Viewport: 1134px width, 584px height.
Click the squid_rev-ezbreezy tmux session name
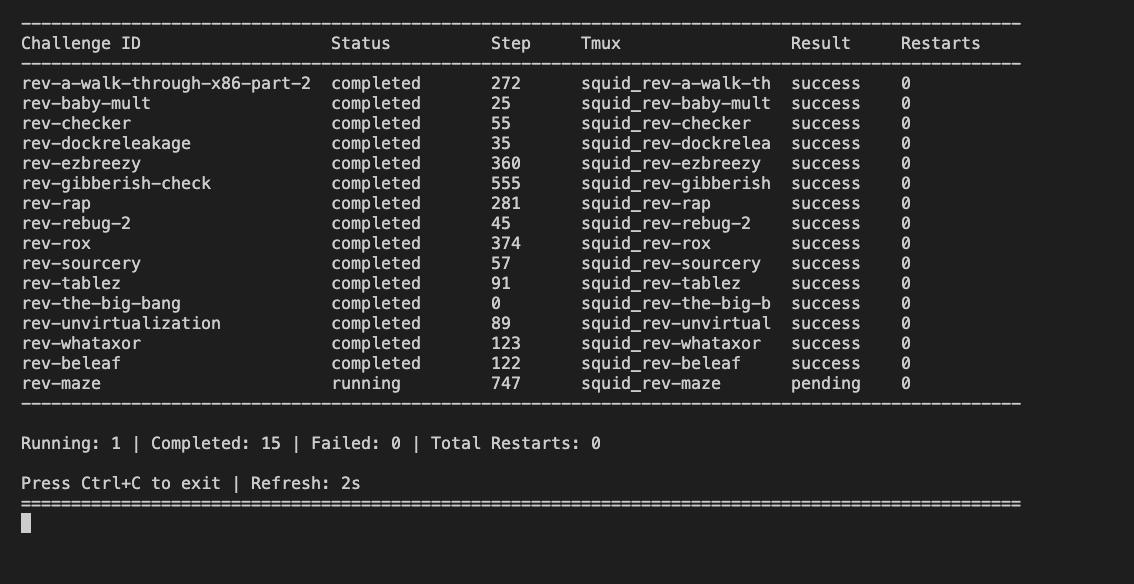[x=671, y=163]
